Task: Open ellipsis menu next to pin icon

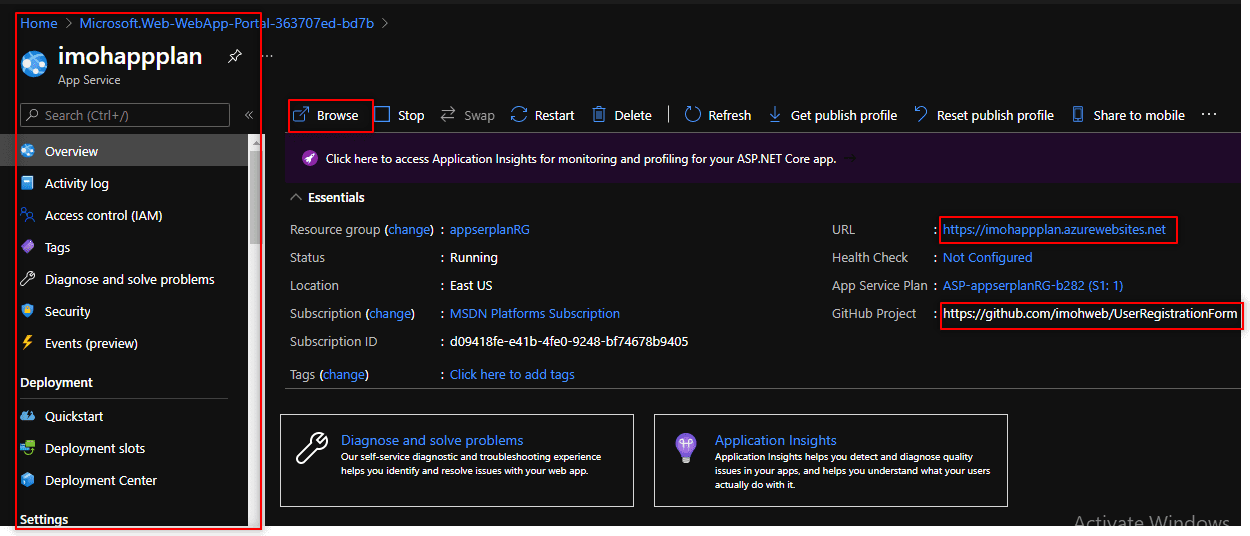Action: (x=266, y=56)
